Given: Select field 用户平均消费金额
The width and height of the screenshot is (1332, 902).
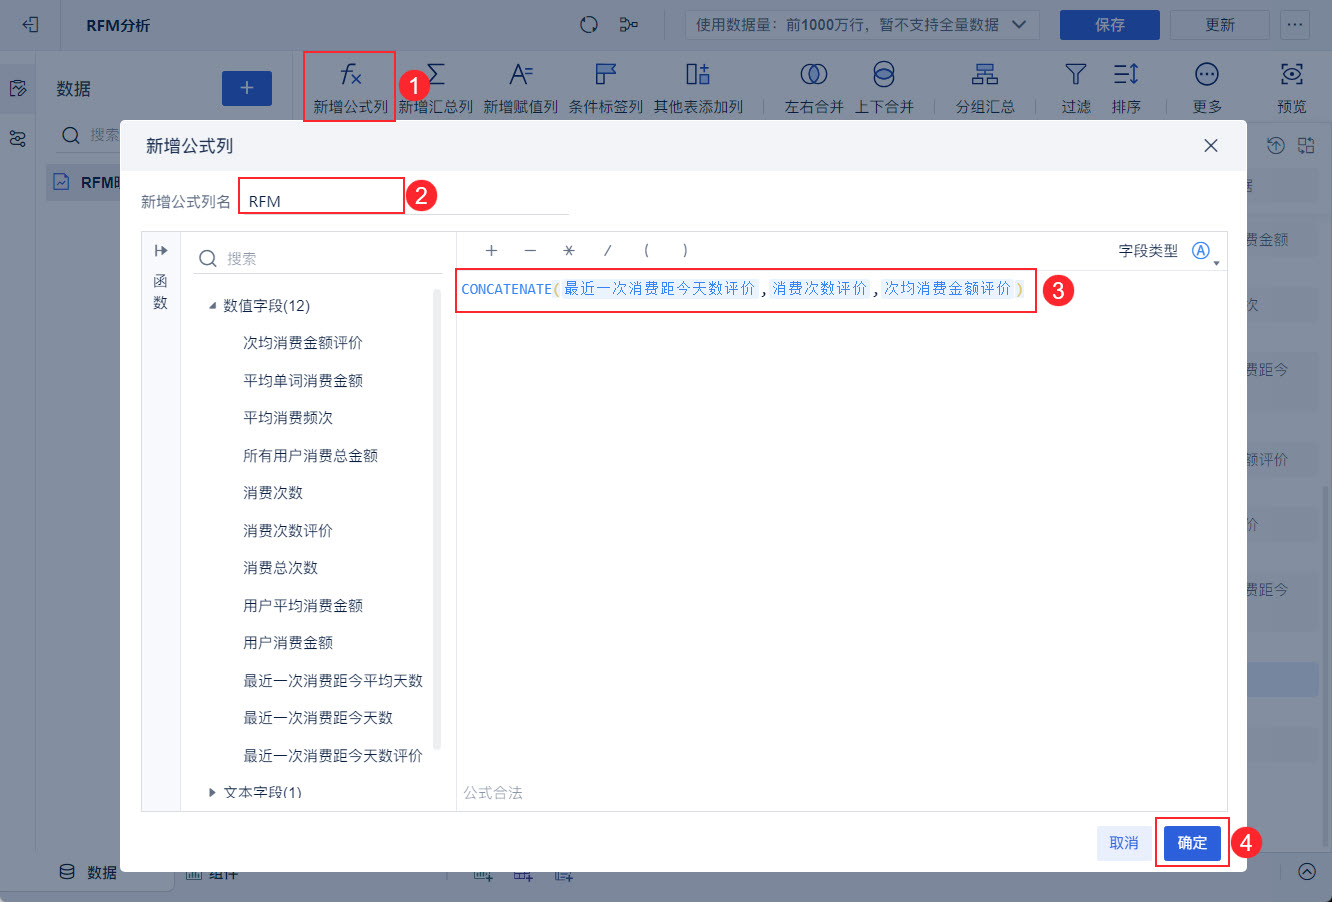Looking at the screenshot, I should tap(303, 606).
